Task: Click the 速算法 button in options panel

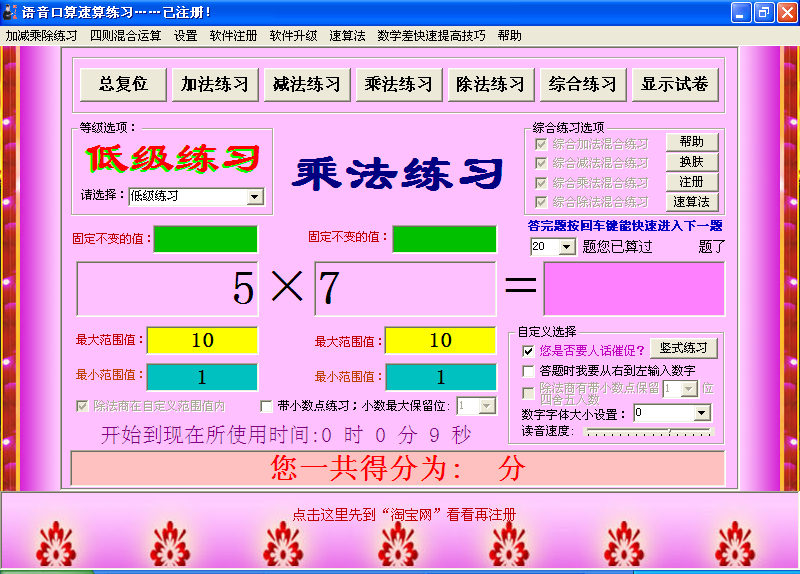Action: pyautogui.click(x=692, y=202)
